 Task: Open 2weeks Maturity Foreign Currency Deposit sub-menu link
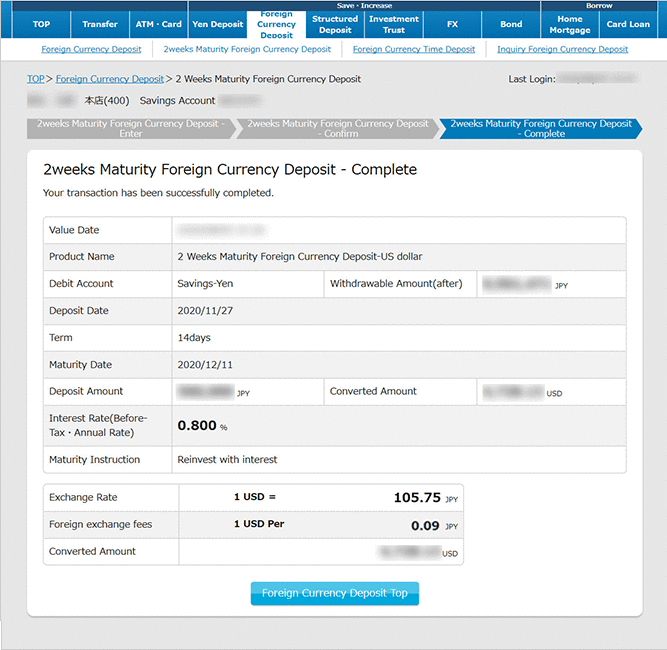[247, 49]
